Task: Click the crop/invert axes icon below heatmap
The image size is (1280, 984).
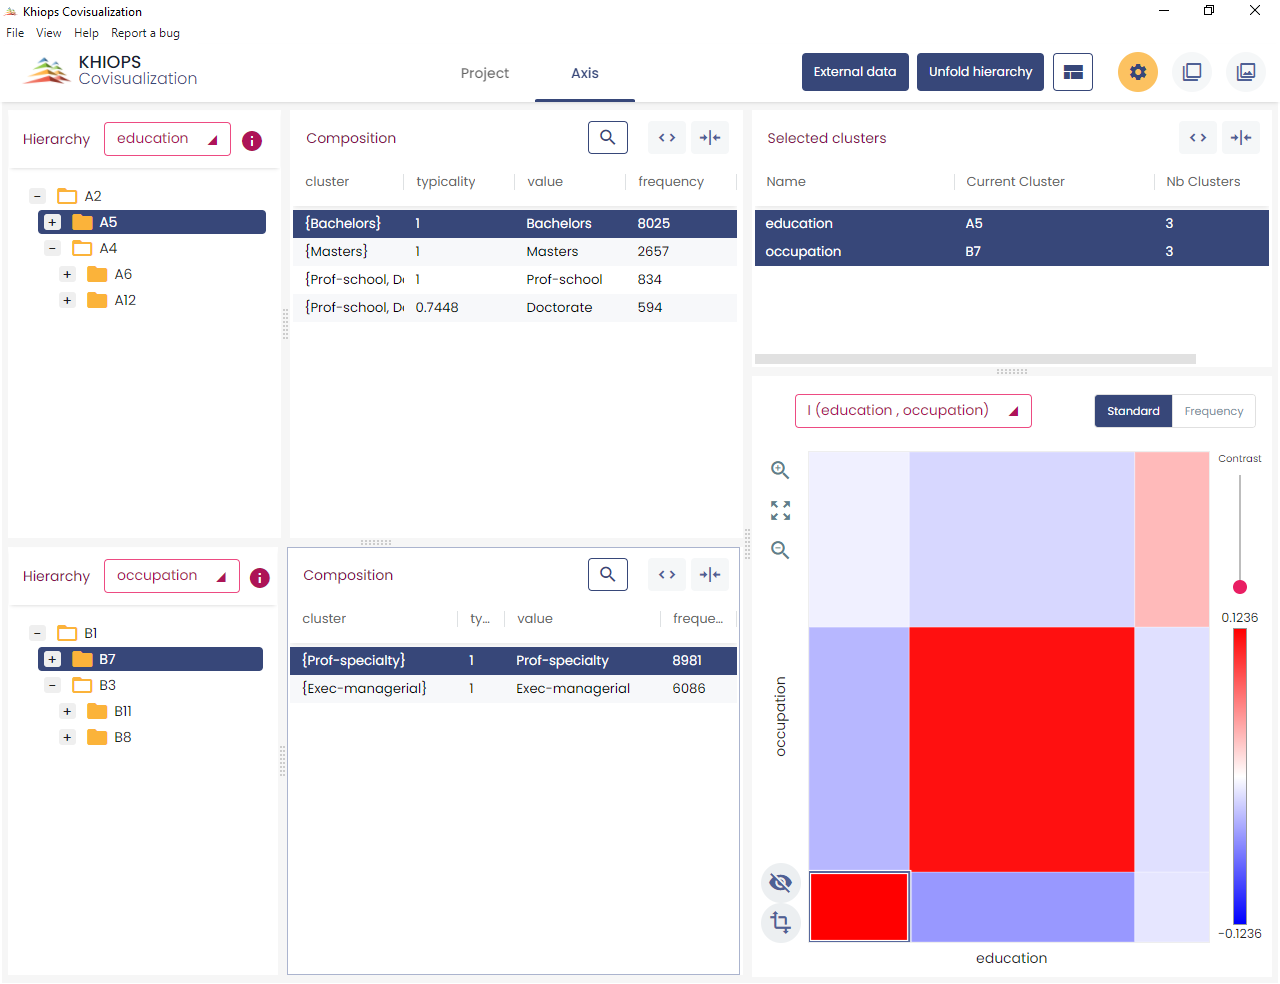Action: click(x=781, y=922)
